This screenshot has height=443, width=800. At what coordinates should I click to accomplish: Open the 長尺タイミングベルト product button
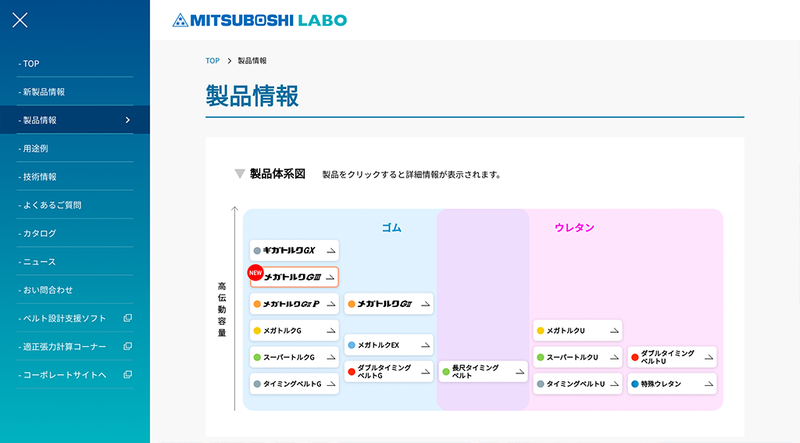(483, 372)
